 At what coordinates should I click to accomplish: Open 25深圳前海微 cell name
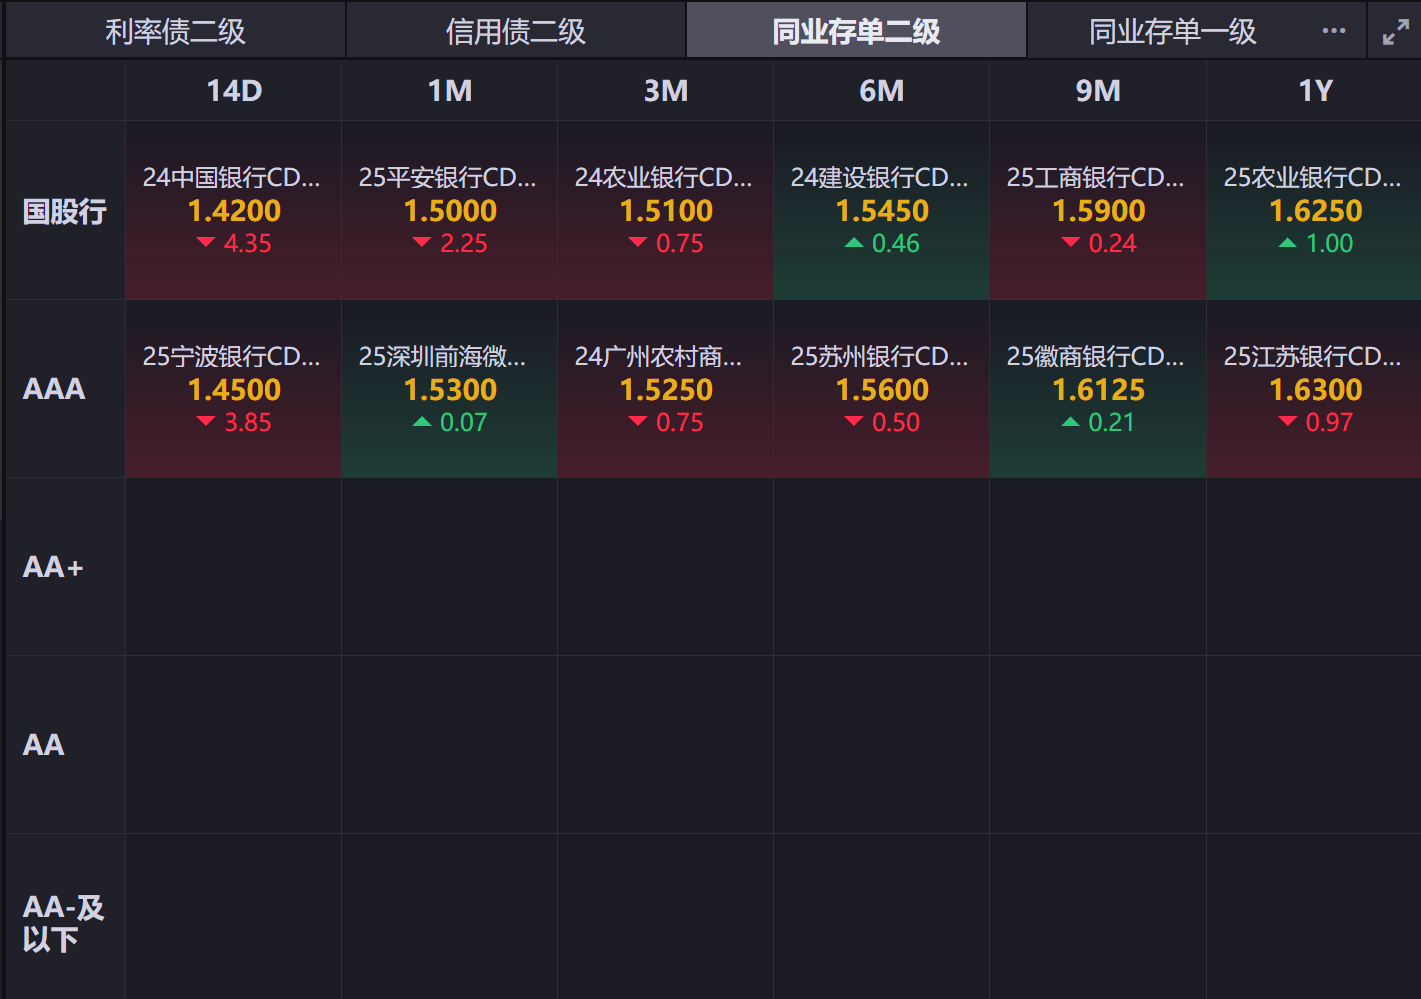[442, 356]
